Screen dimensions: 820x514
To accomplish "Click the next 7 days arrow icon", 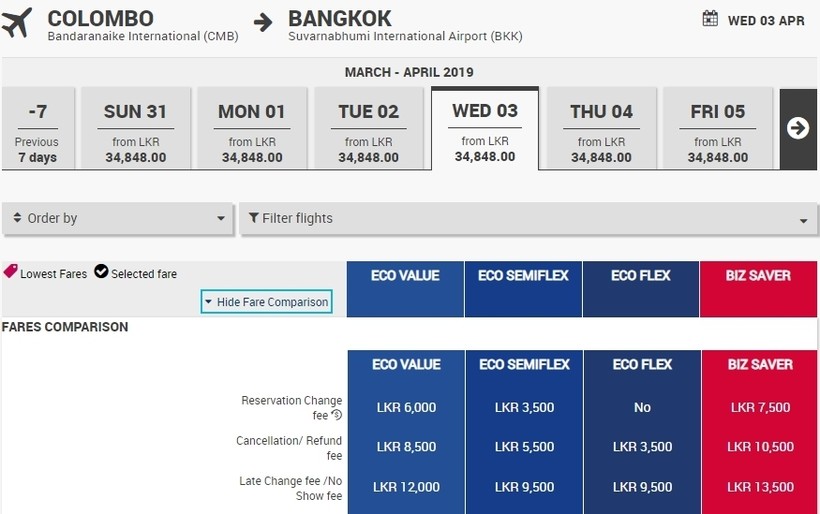I will pos(798,128).
